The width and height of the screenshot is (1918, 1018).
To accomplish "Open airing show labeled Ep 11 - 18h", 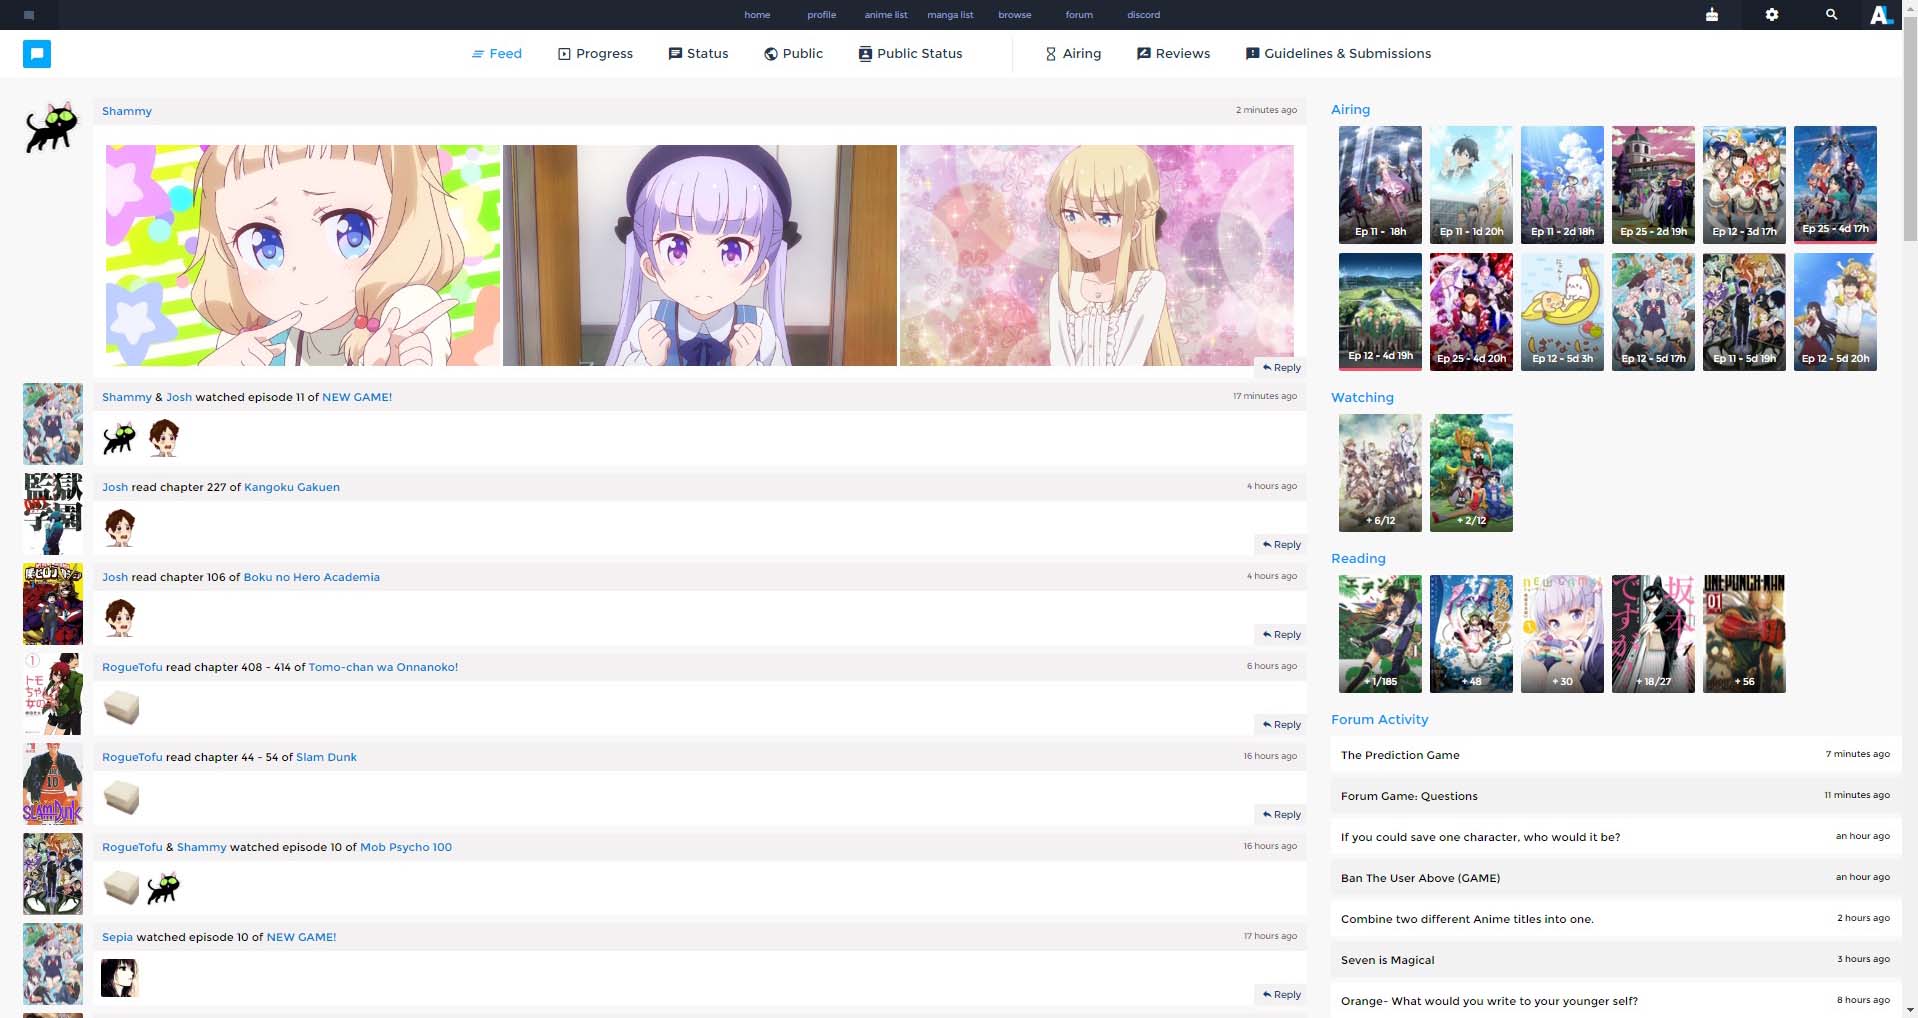I will point(1380,185).
